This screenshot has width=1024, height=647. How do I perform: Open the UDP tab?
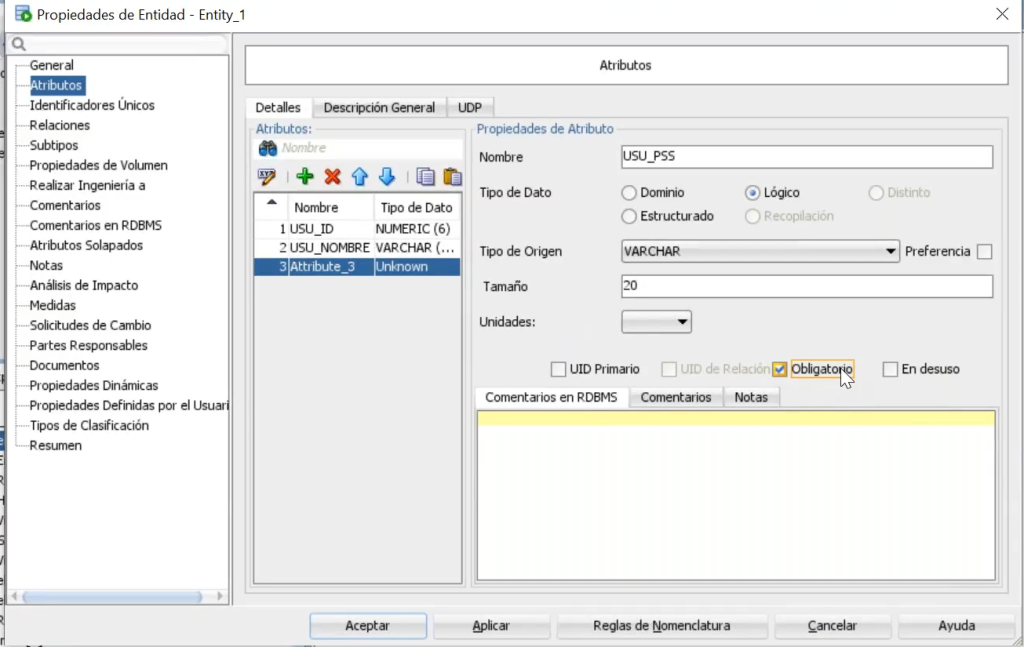[470, 108]
